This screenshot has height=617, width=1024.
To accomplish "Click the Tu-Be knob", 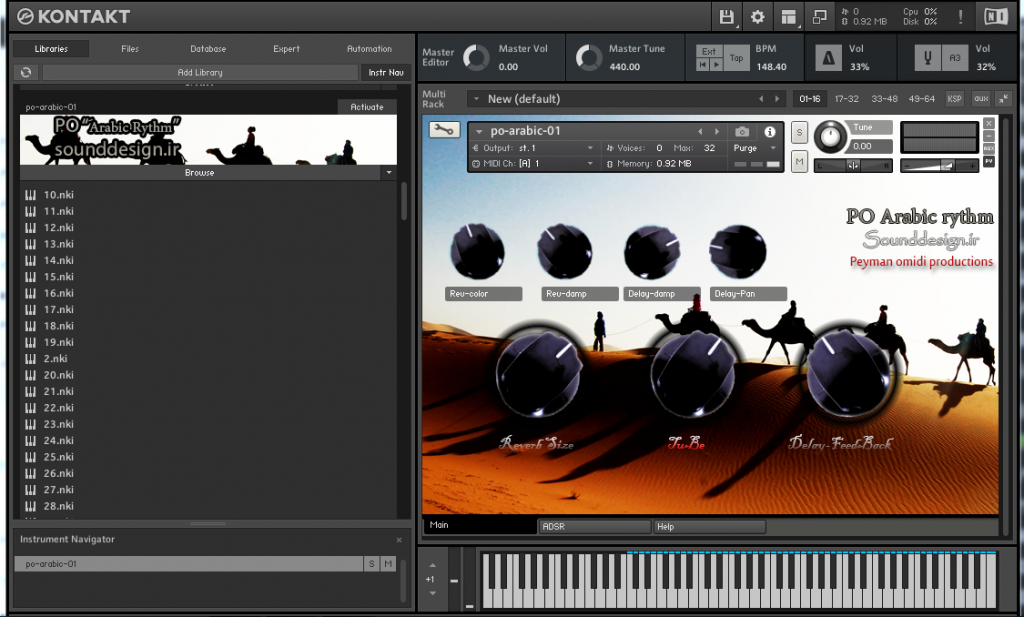I will tap(694, 373).
